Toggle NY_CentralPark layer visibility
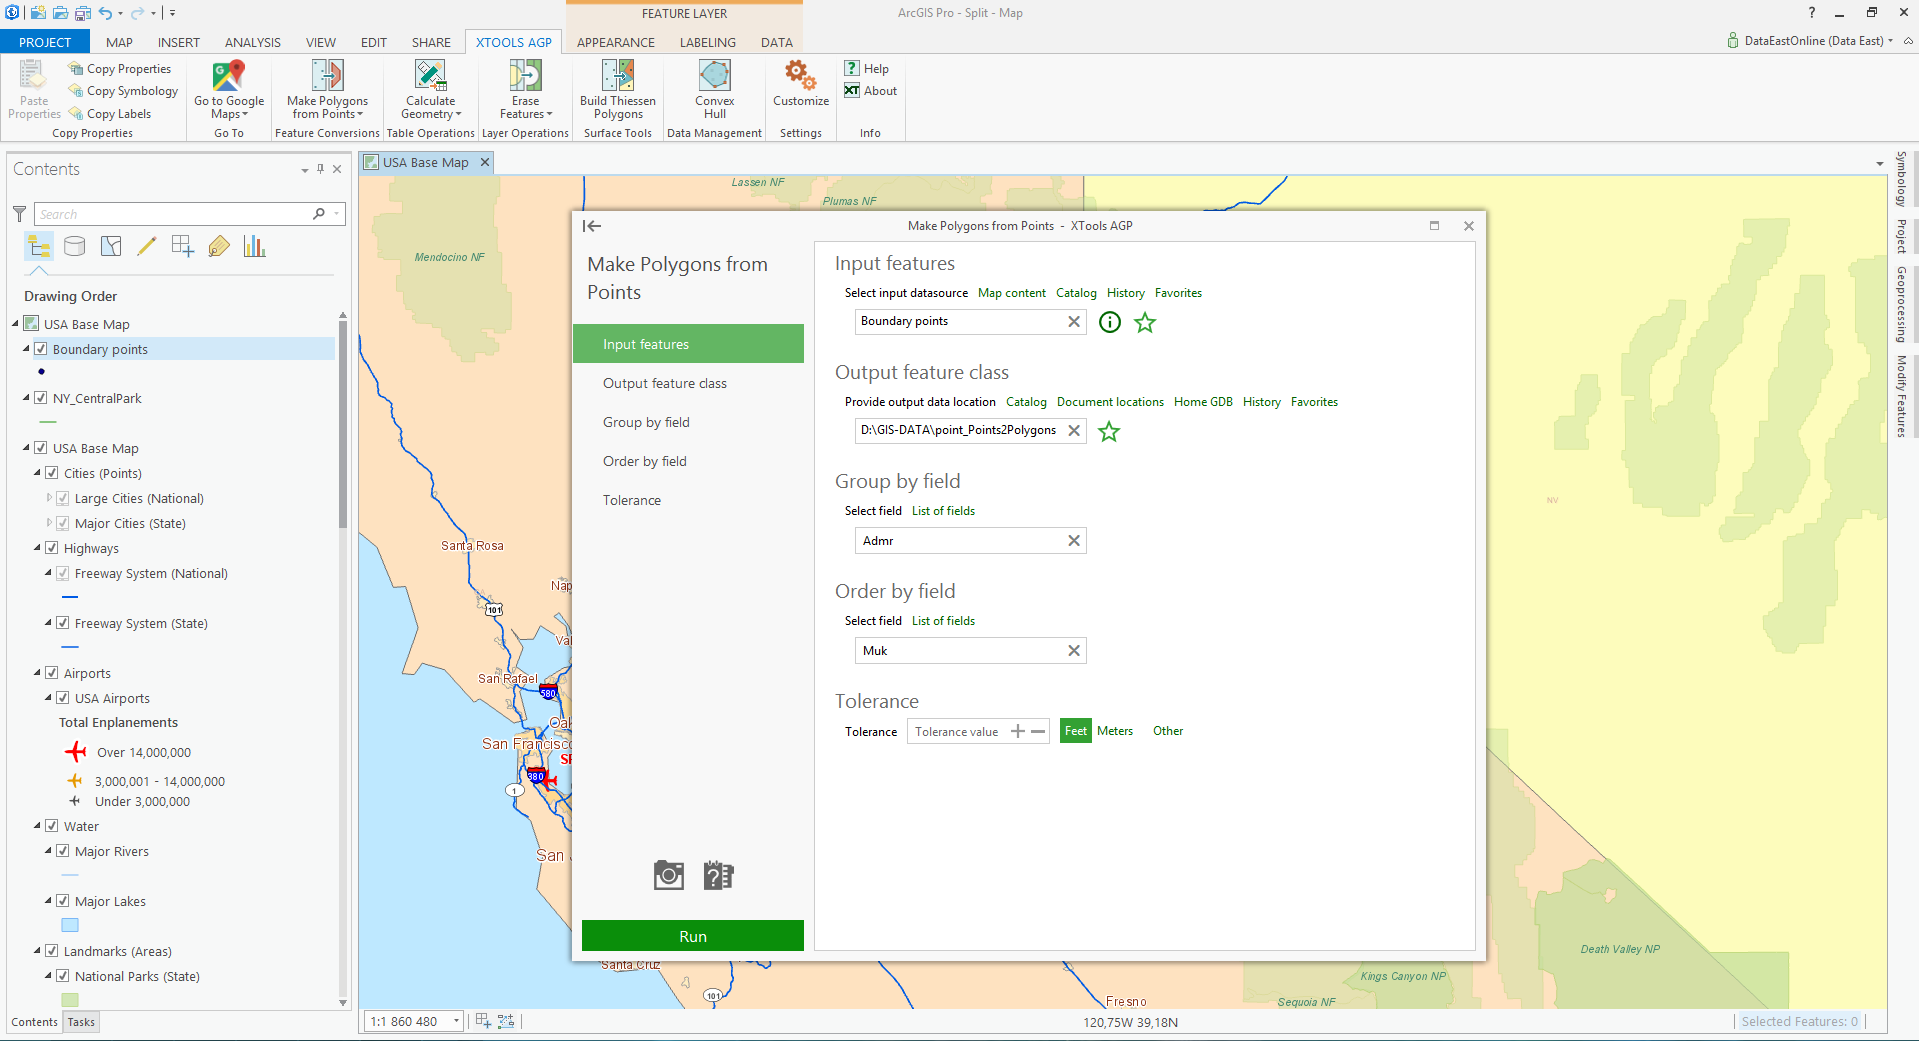The height and width of the screenshot is (1041, 1919). tap(41, 398)
